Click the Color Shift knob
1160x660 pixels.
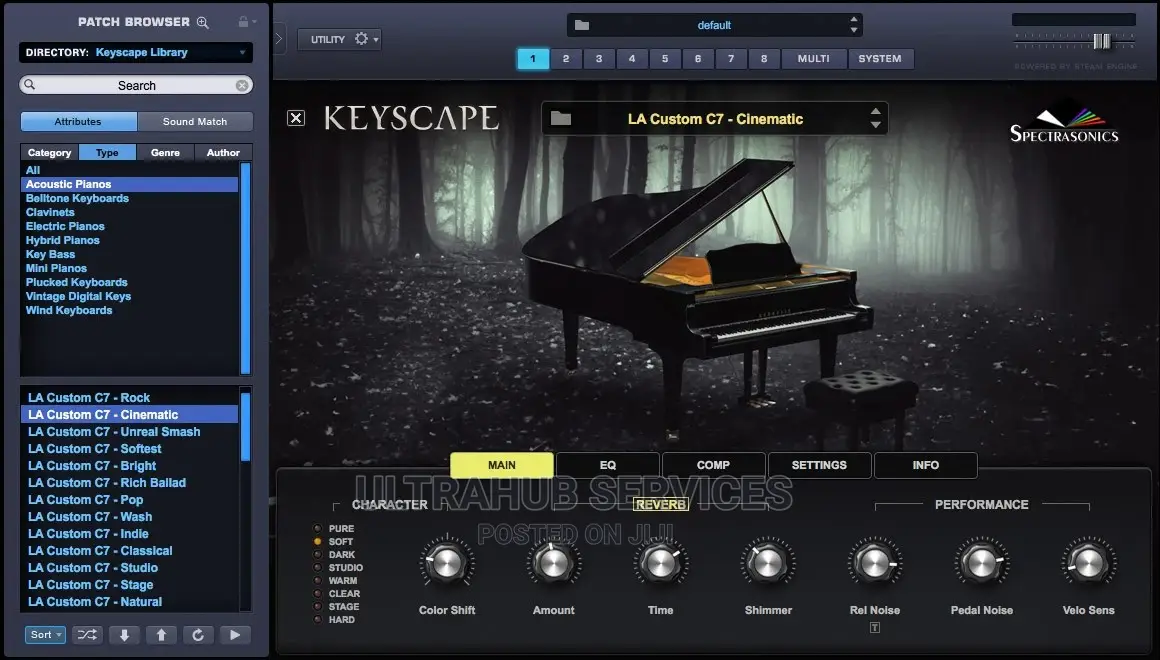pos(447,564)
